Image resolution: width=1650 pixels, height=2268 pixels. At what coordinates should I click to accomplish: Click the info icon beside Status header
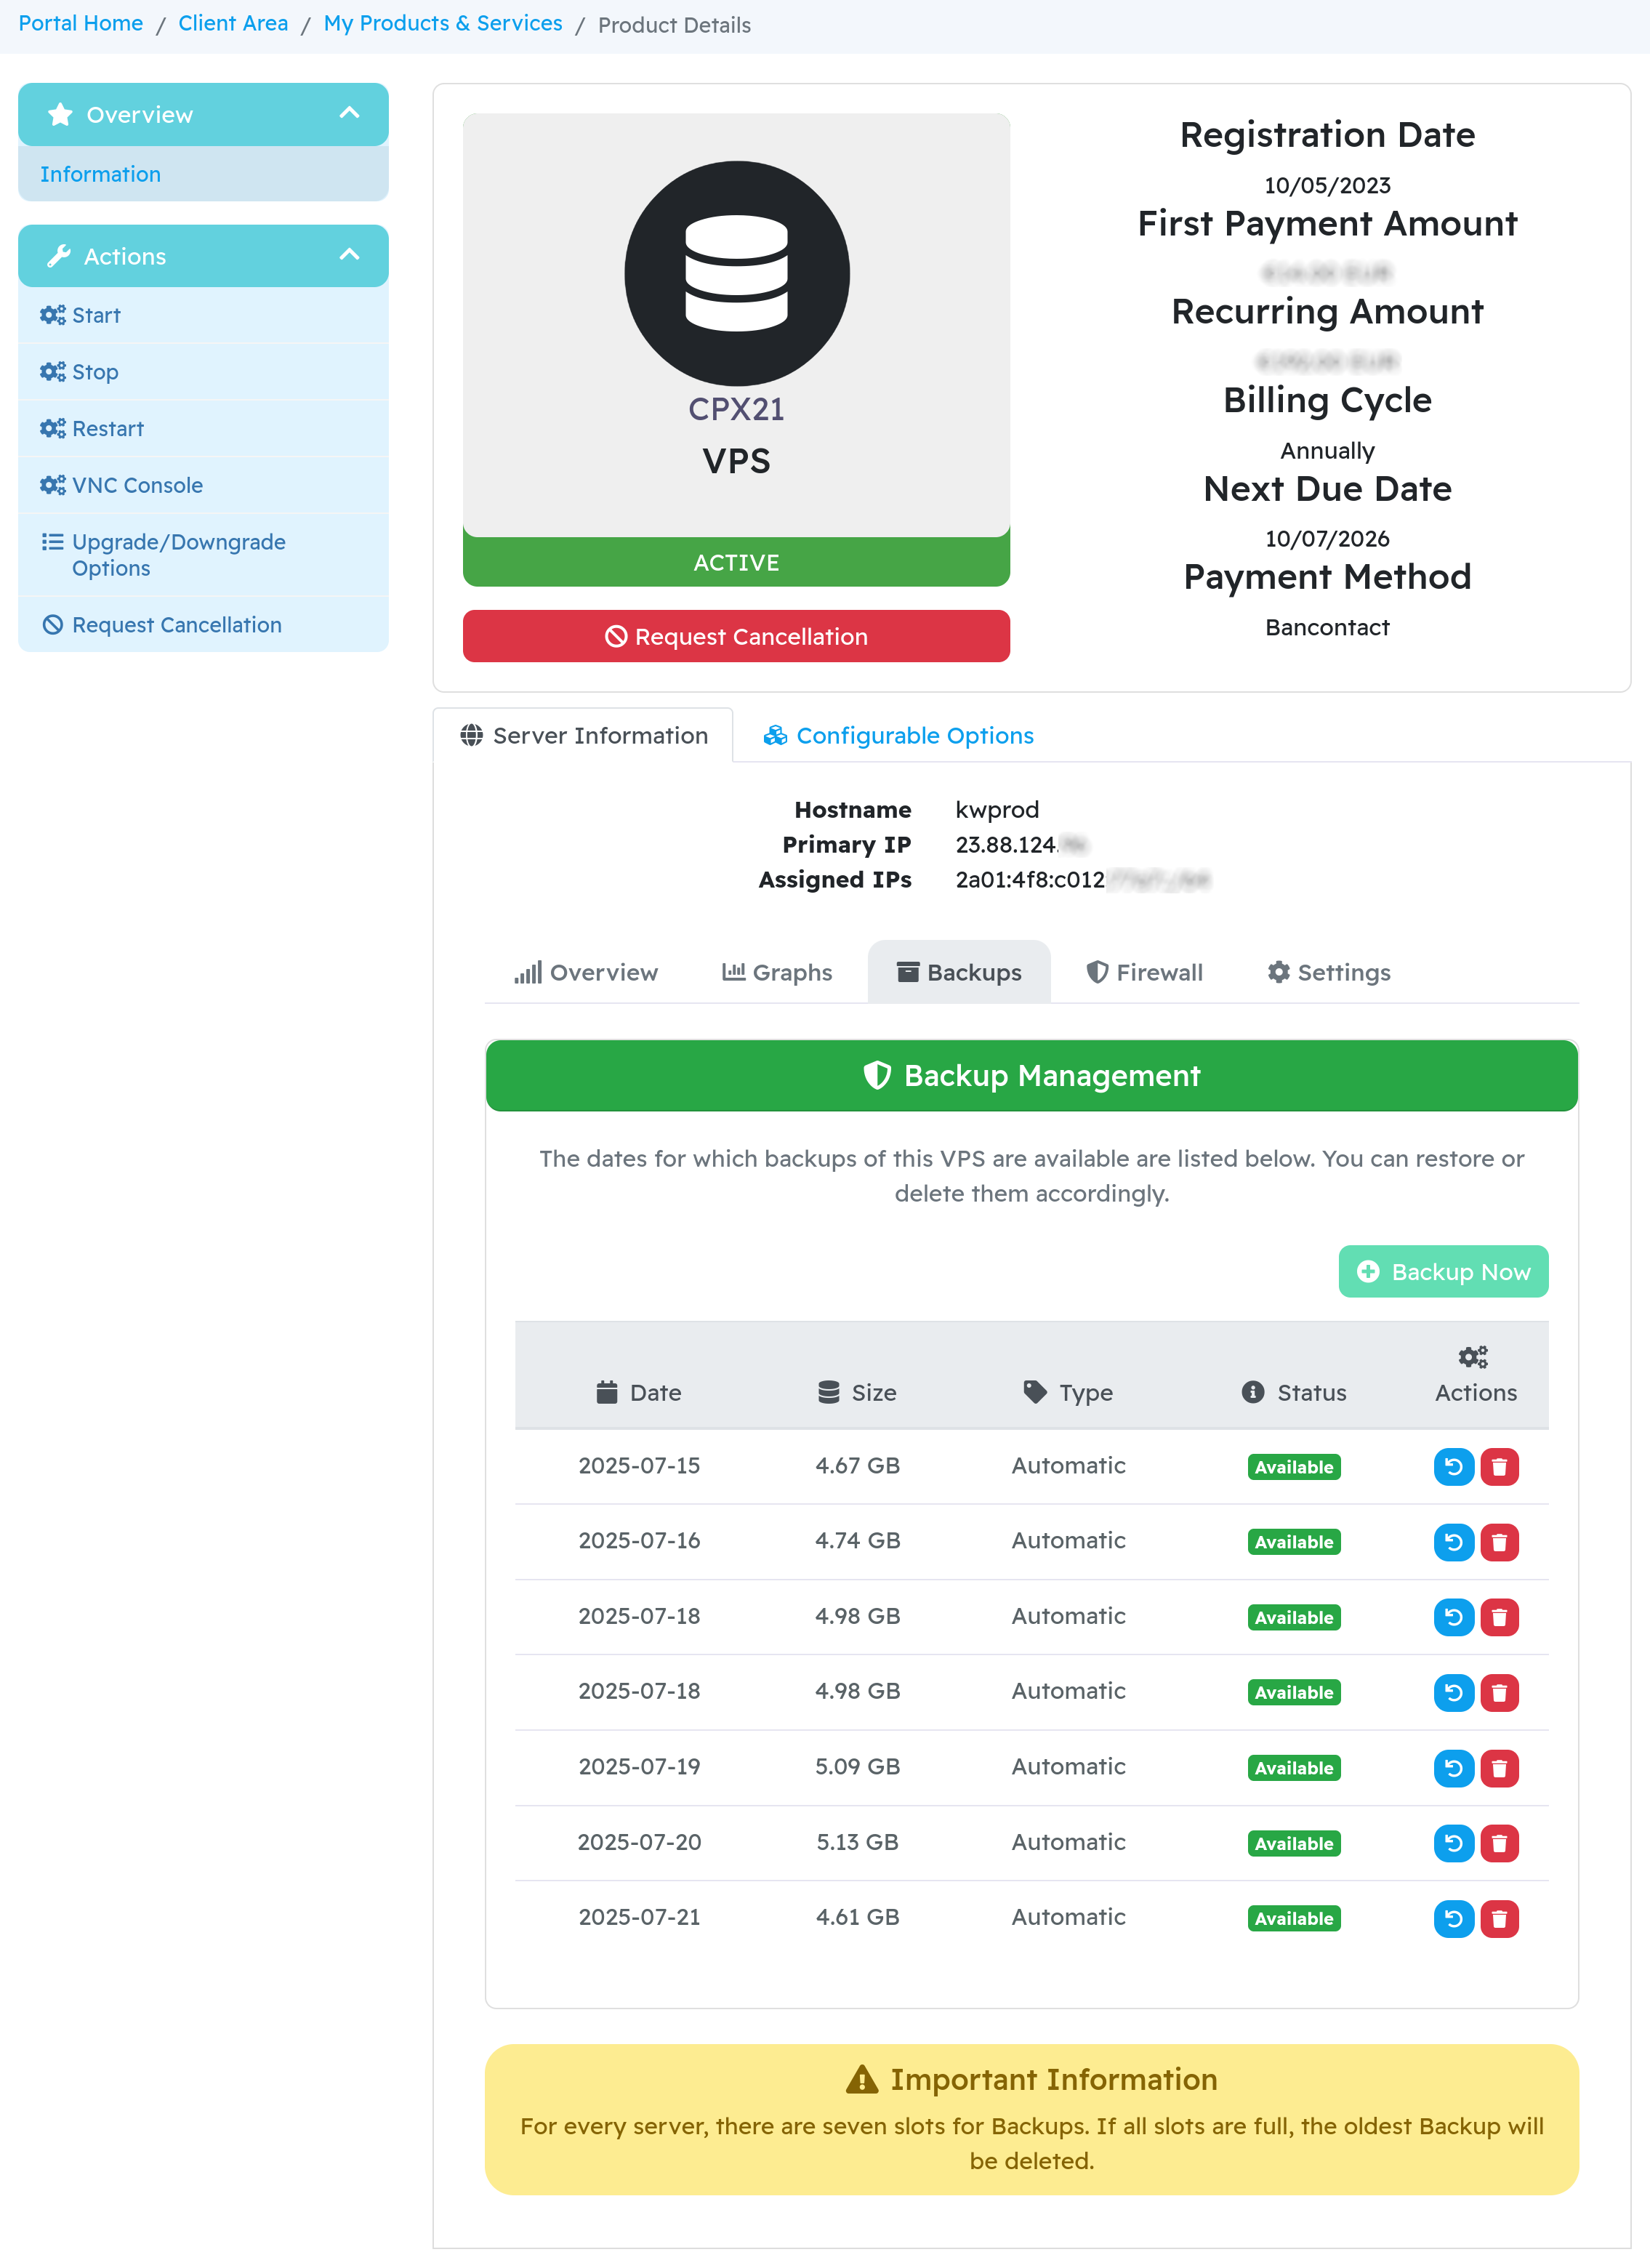pos(1252,1392)
